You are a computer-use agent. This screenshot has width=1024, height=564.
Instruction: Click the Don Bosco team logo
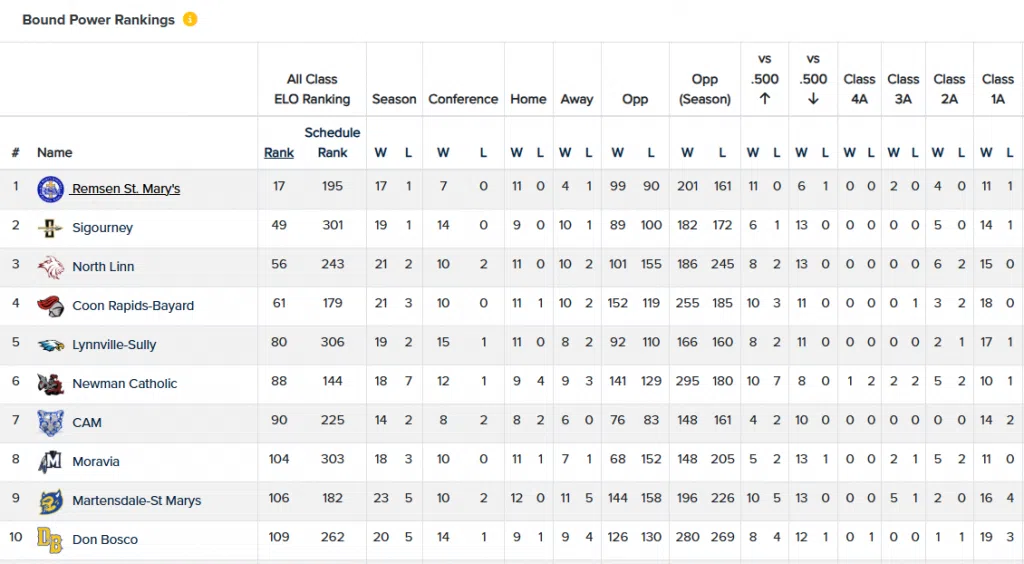tap(50, 539)
